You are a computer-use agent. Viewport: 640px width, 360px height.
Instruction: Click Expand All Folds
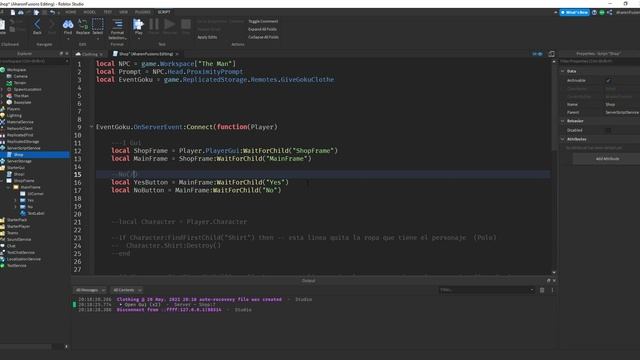point(262,29)
